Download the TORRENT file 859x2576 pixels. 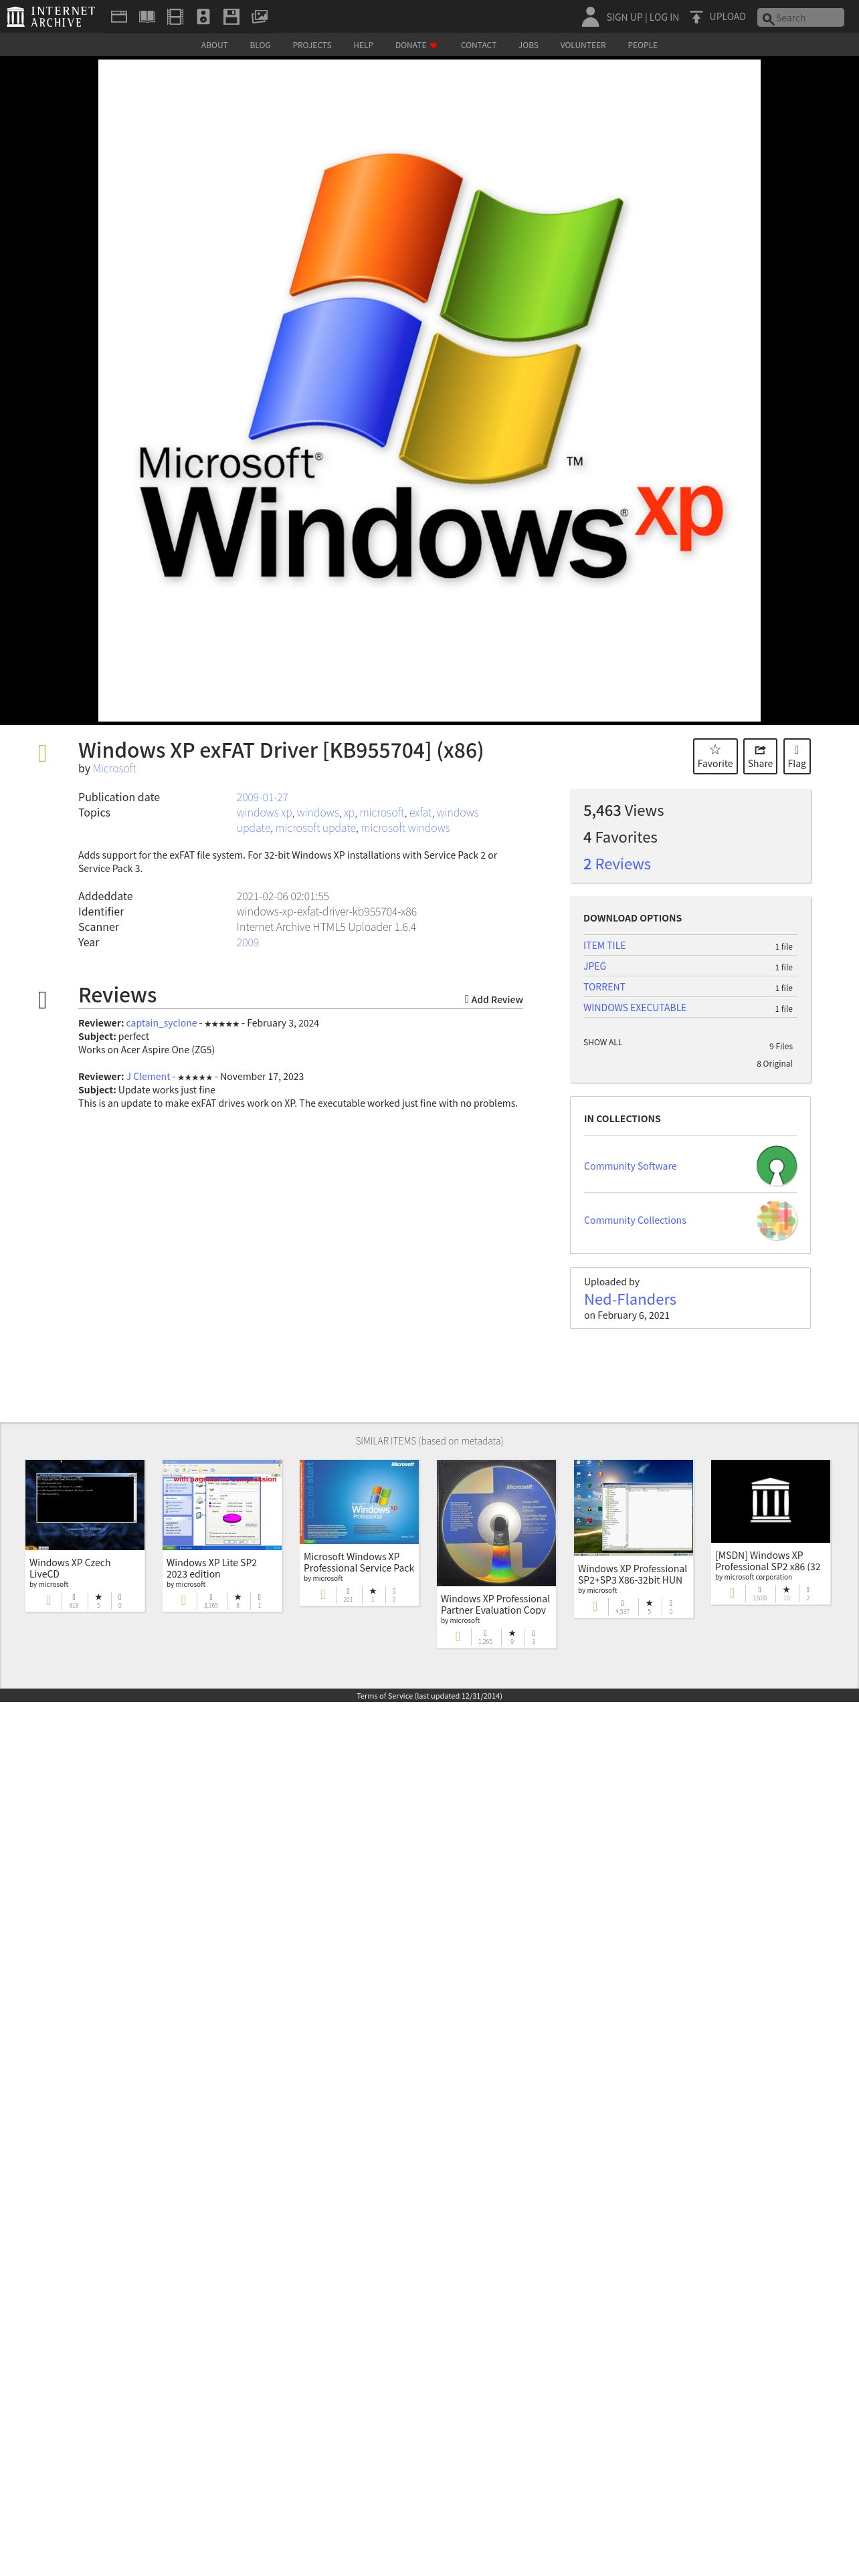click(604, 987)
